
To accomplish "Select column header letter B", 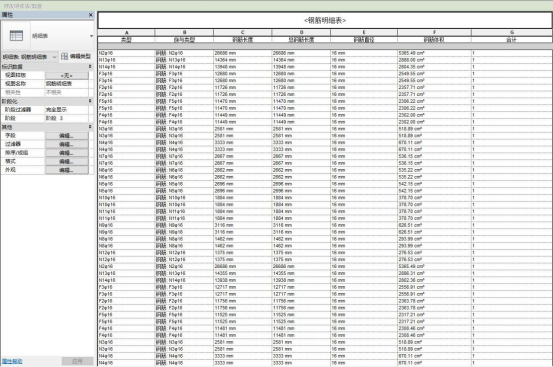I will [184, 32].
